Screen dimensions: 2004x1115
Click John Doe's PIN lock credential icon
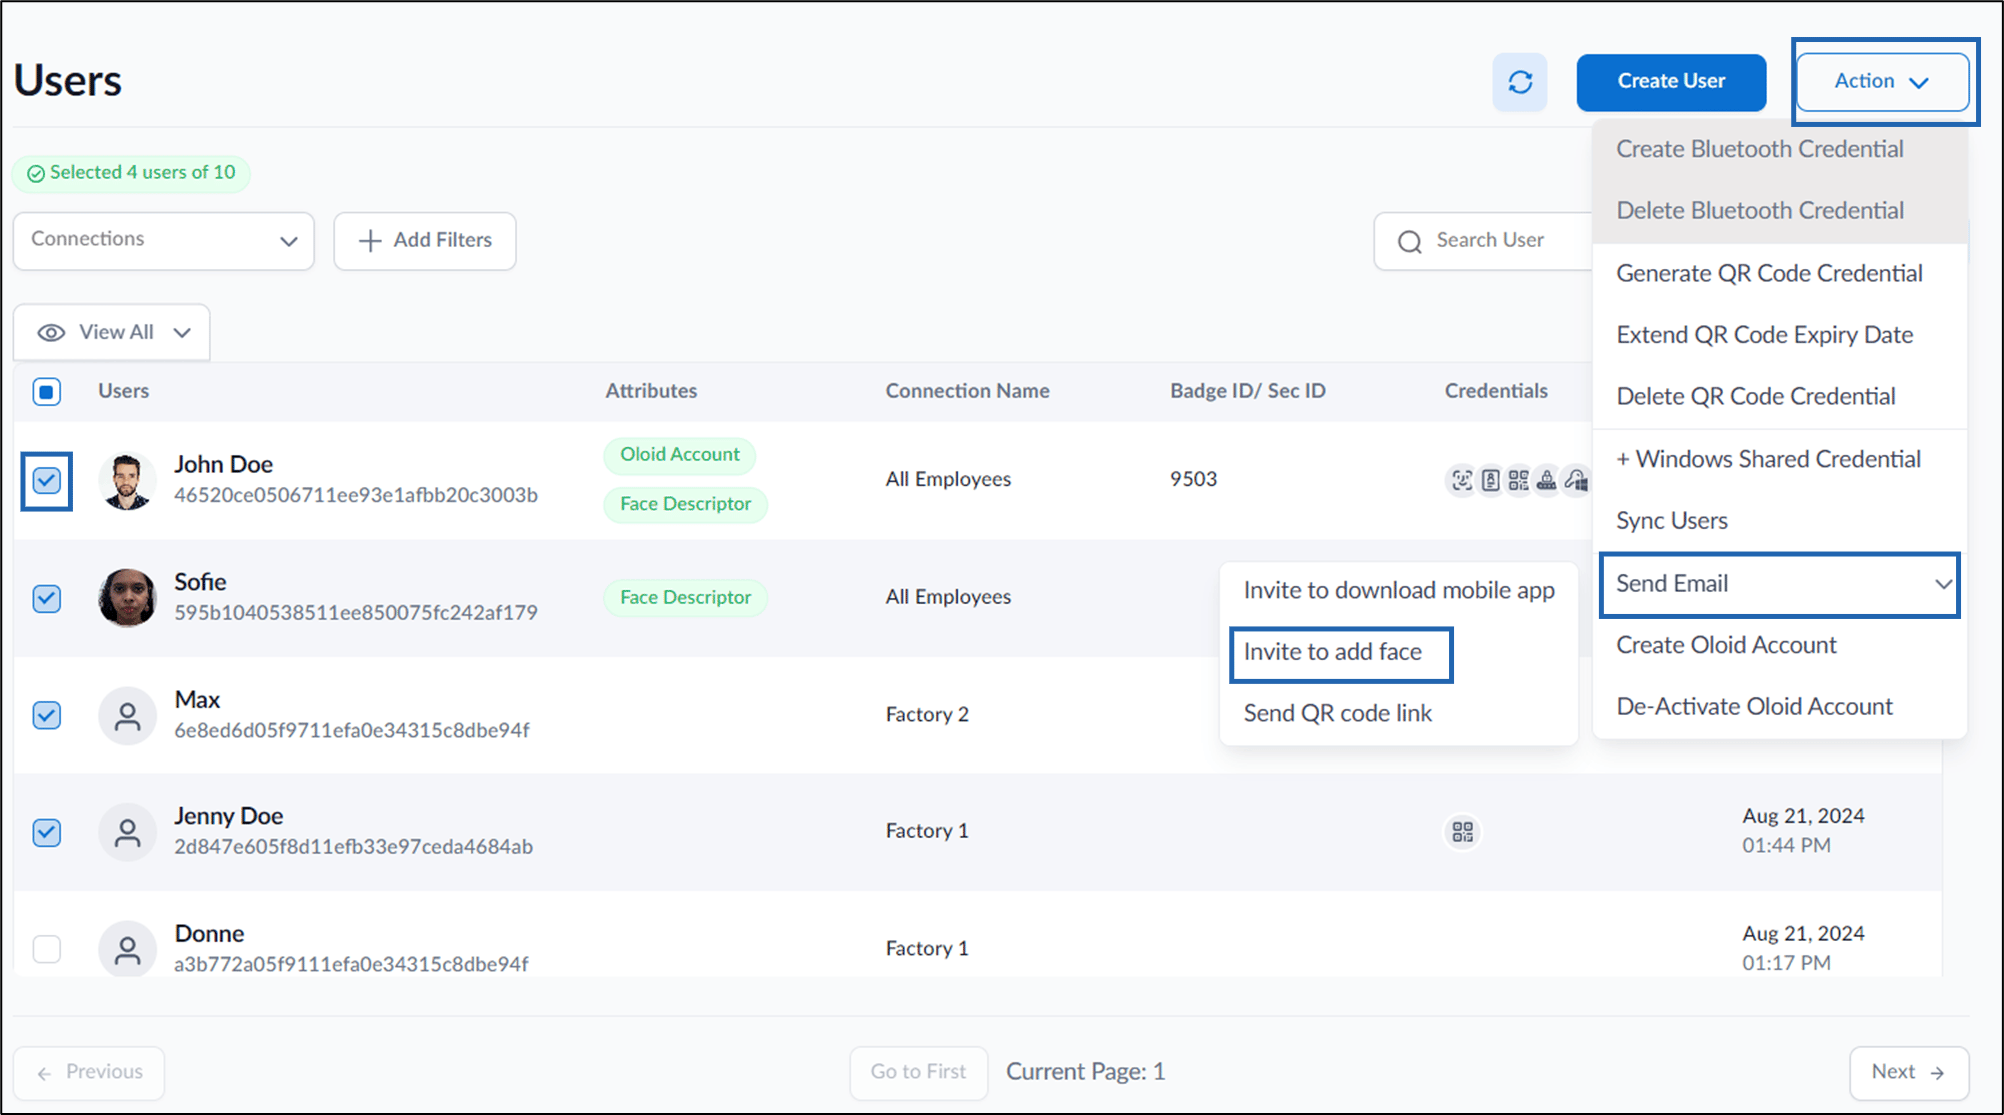point(1546,480)
